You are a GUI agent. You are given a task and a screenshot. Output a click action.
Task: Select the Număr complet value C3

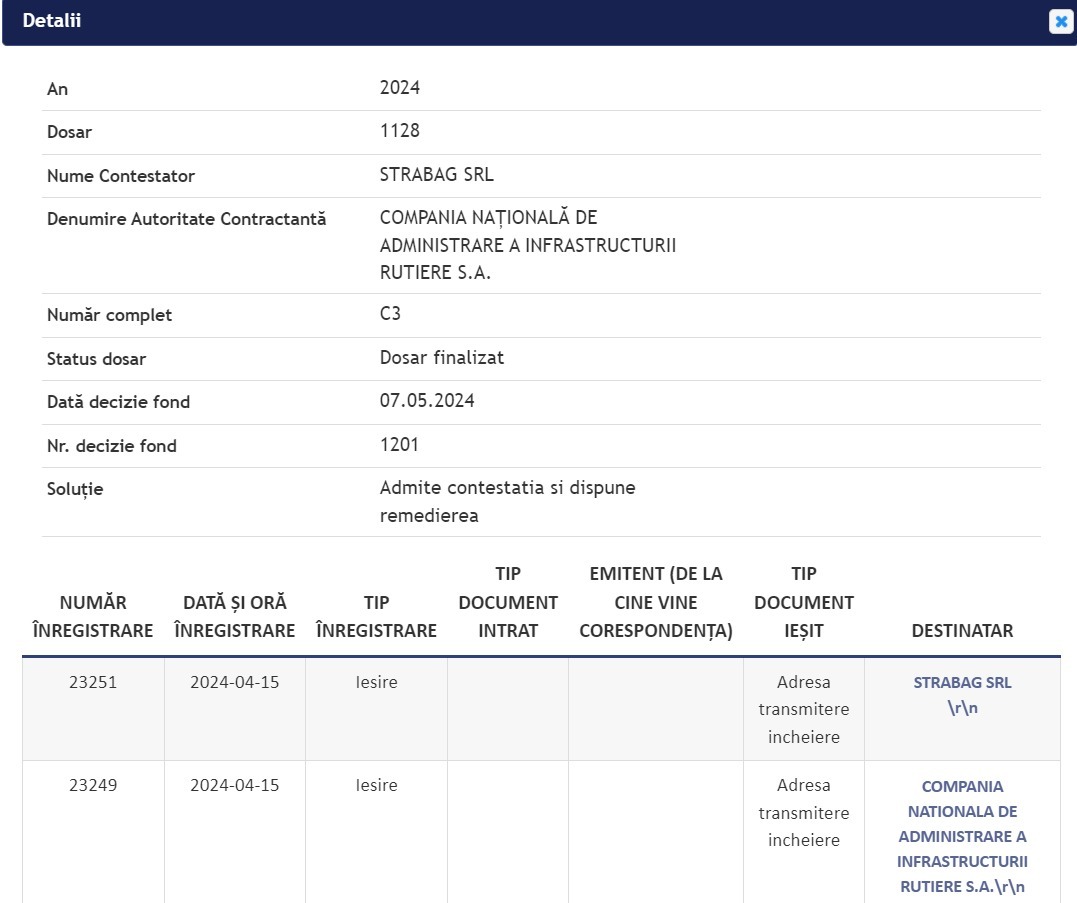390,314
